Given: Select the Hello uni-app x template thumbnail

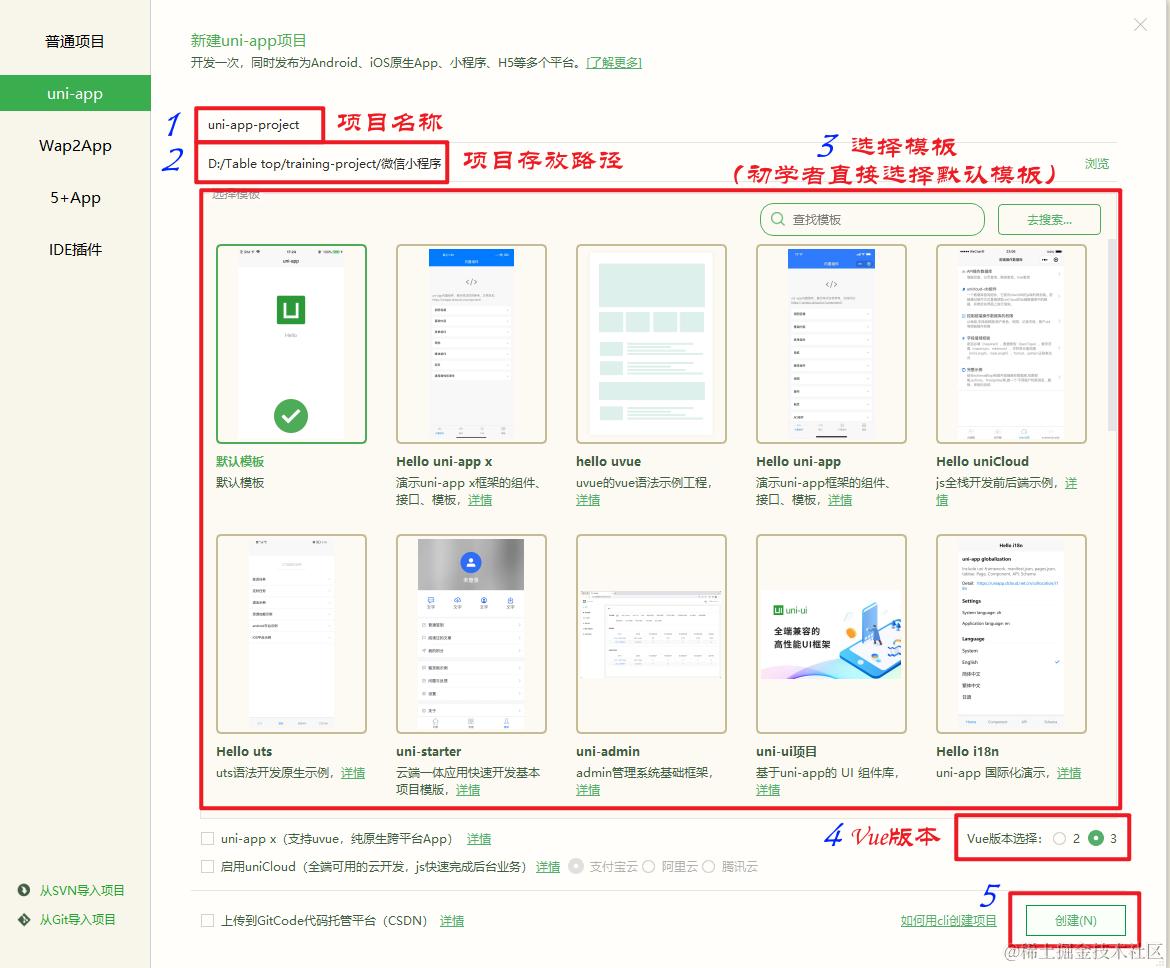Looking at the screenshot, I should pos(471,344).
